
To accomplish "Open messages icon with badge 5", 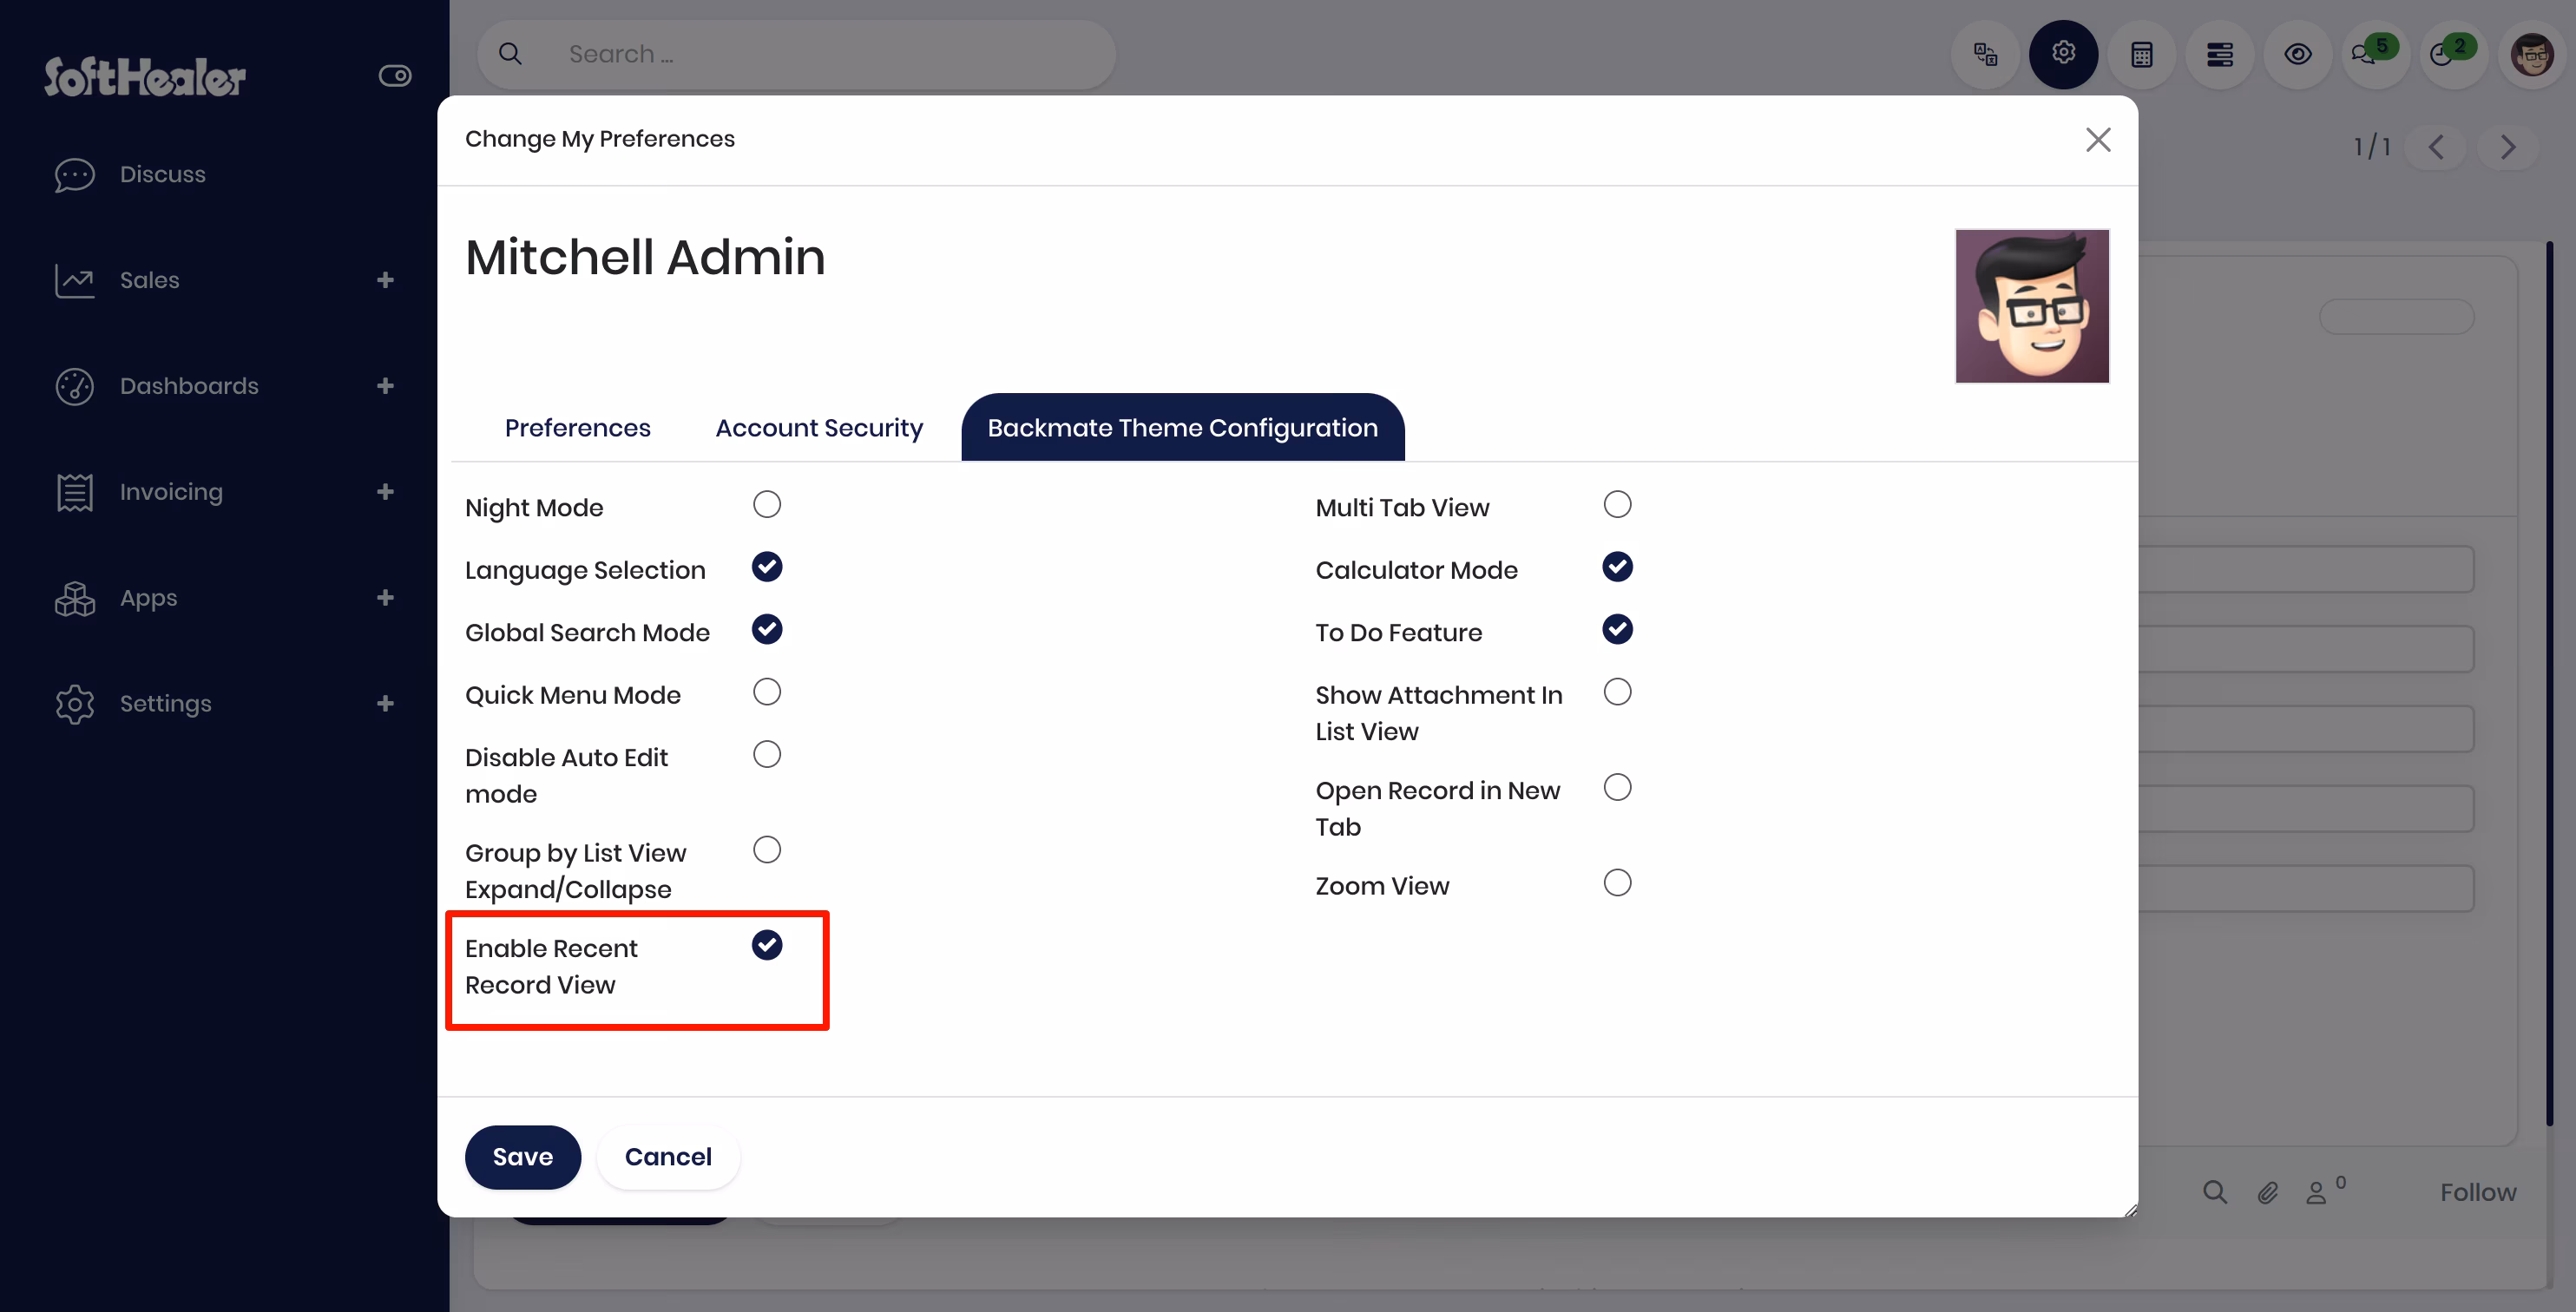I will pyautogui.click(x=2376, y=54).
